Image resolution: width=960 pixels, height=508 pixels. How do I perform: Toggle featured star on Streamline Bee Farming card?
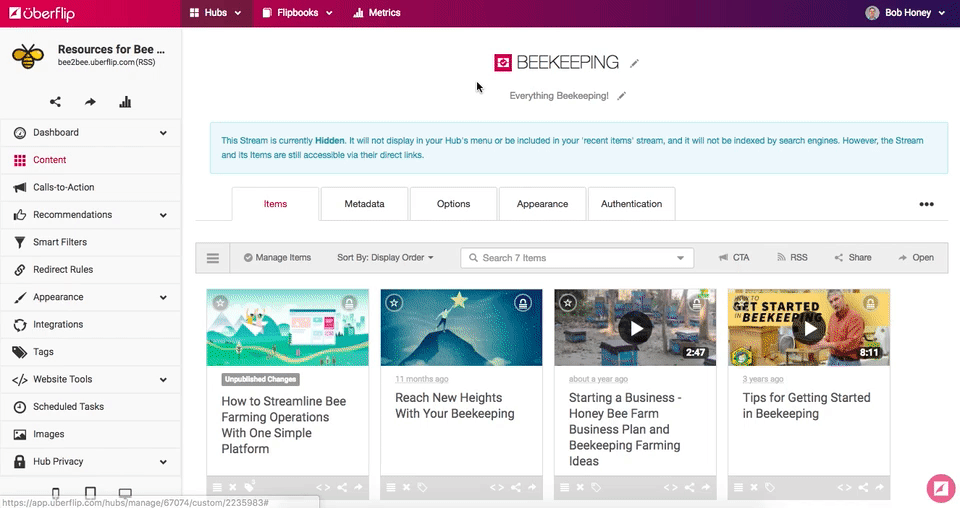pos(220,302)
